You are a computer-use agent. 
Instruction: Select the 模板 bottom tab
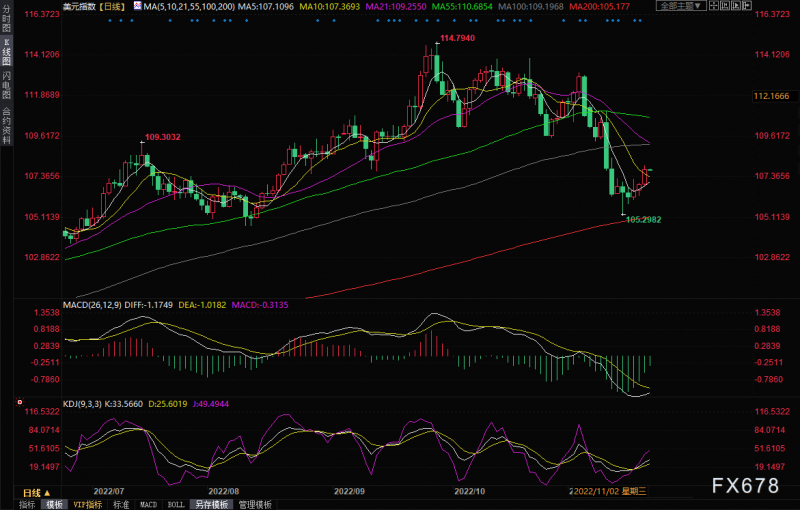click(54, 504)
